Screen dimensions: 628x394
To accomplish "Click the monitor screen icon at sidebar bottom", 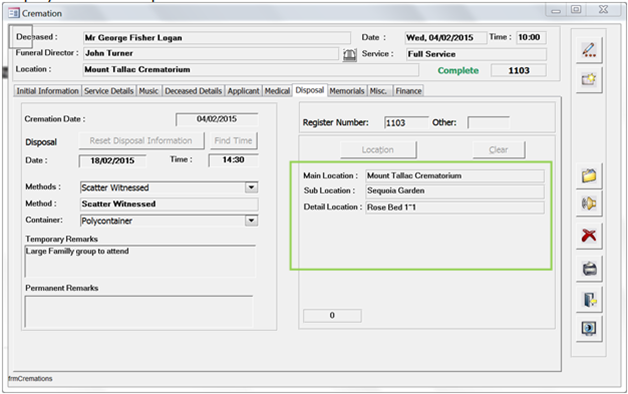I will (589, 329).
